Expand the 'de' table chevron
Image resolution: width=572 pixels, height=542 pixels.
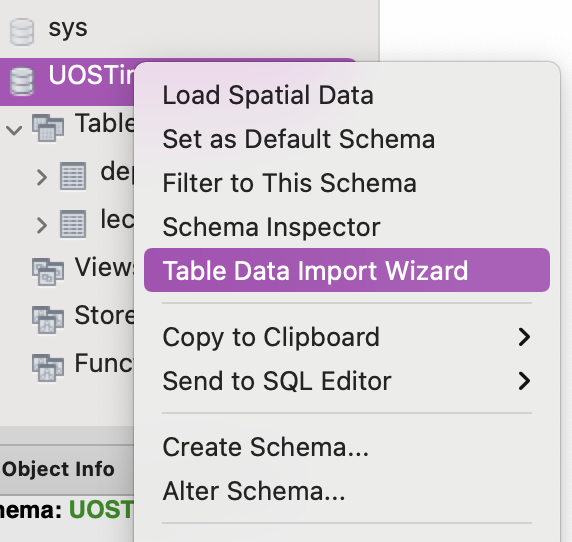[x=42, y=177]
